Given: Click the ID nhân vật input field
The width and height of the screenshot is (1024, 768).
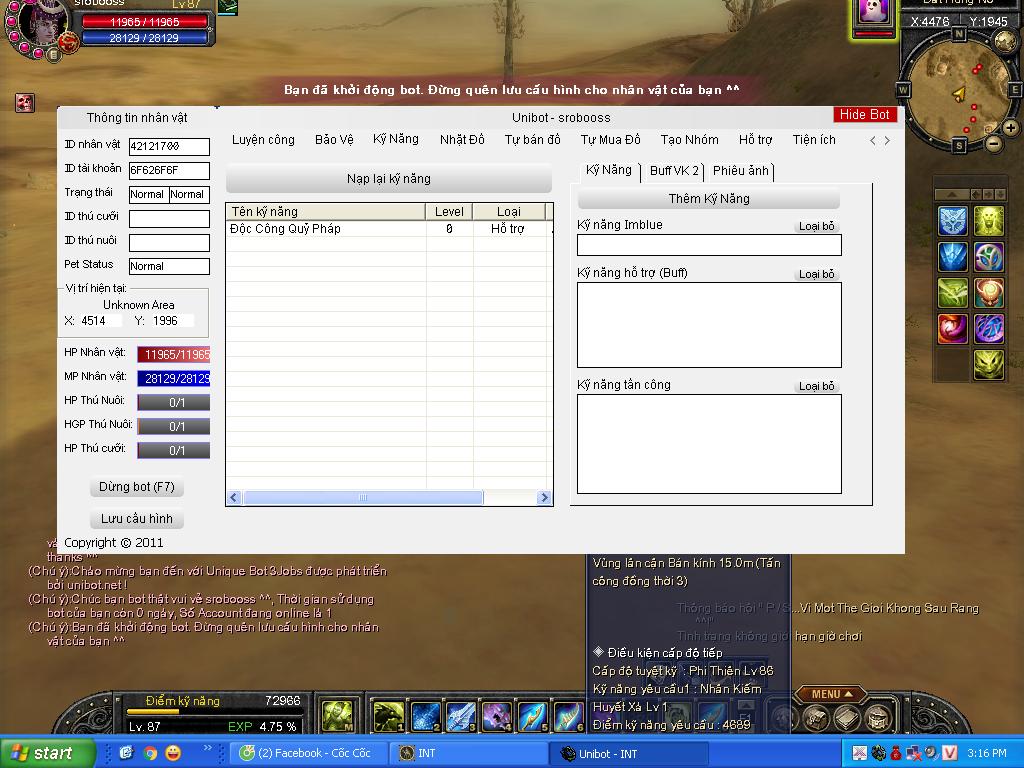Looking at the screenshot, I should [169, 146].
